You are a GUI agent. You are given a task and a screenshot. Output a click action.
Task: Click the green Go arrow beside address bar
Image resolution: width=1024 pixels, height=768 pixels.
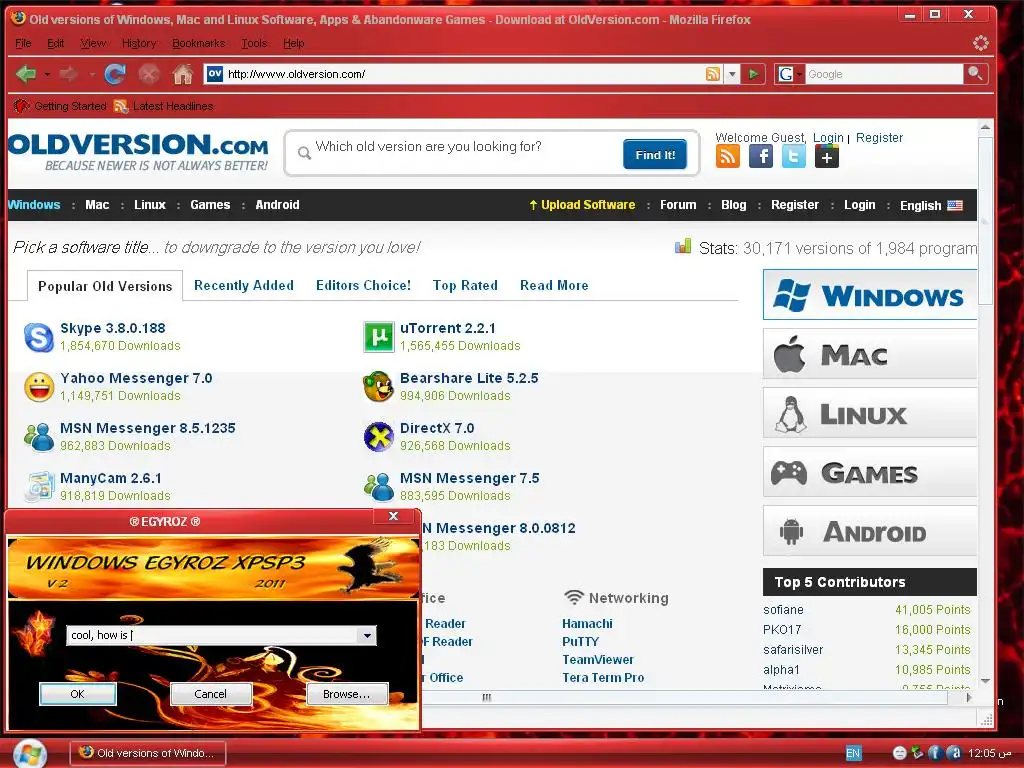(x=753, y=74)
